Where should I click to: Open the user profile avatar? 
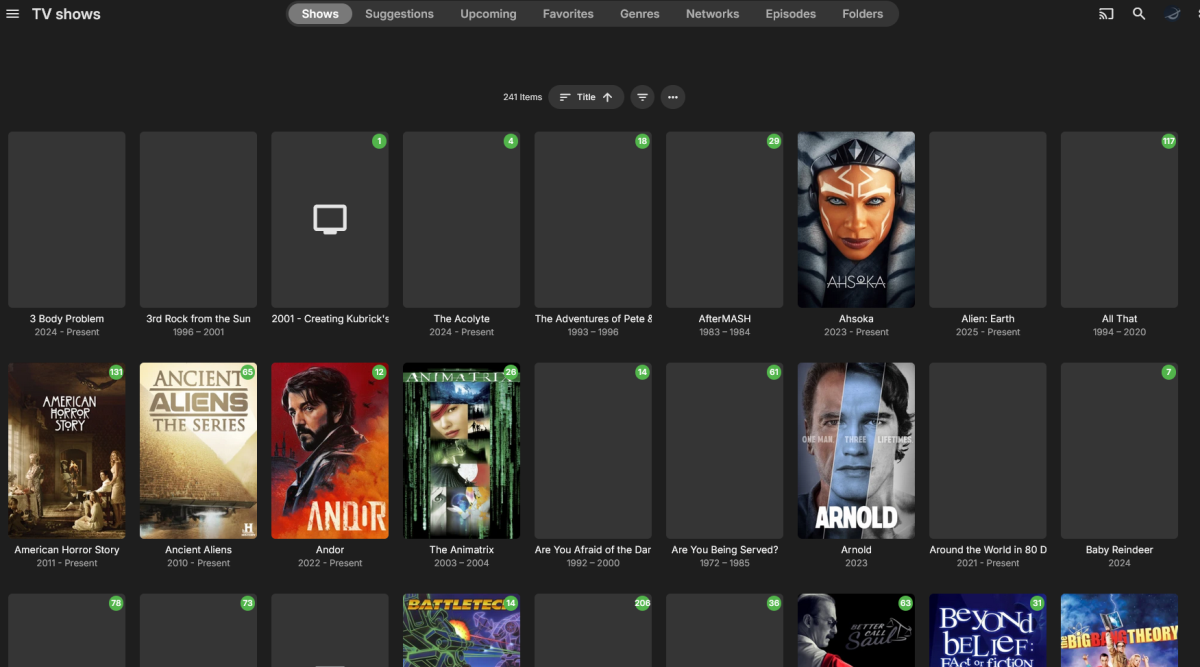(1173, 14)
